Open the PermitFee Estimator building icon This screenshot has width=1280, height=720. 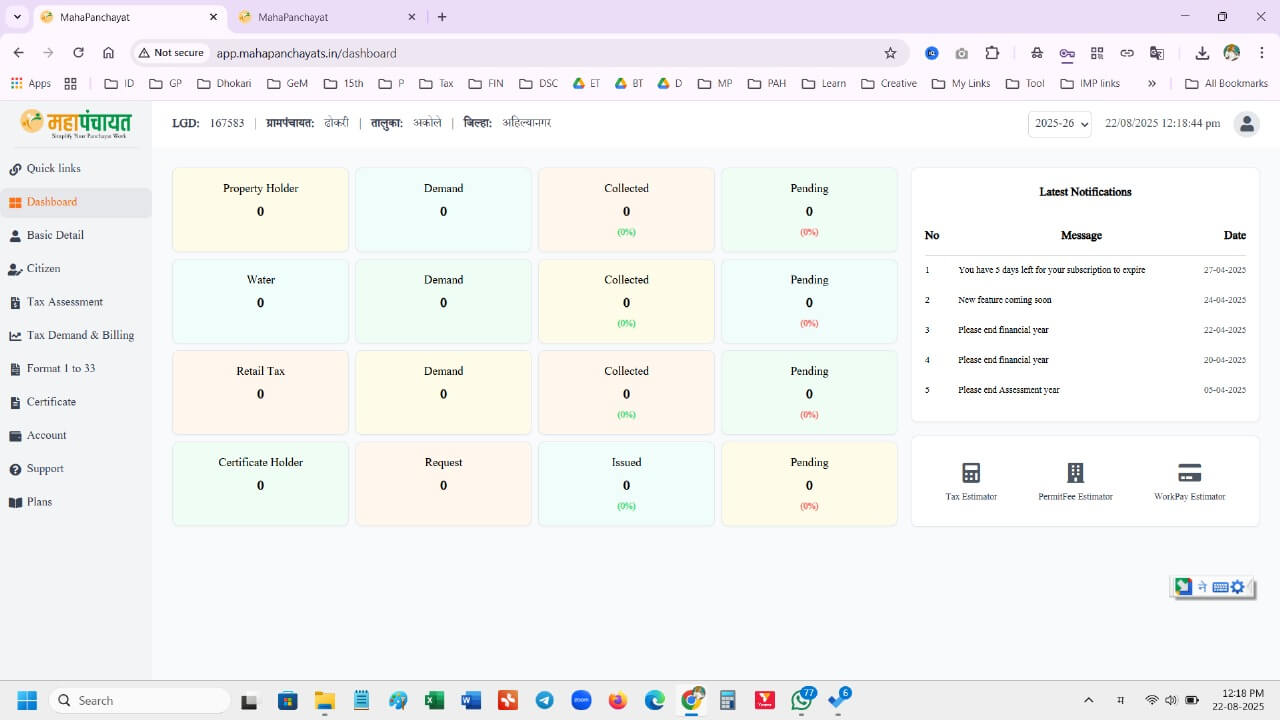point(1075,473)
